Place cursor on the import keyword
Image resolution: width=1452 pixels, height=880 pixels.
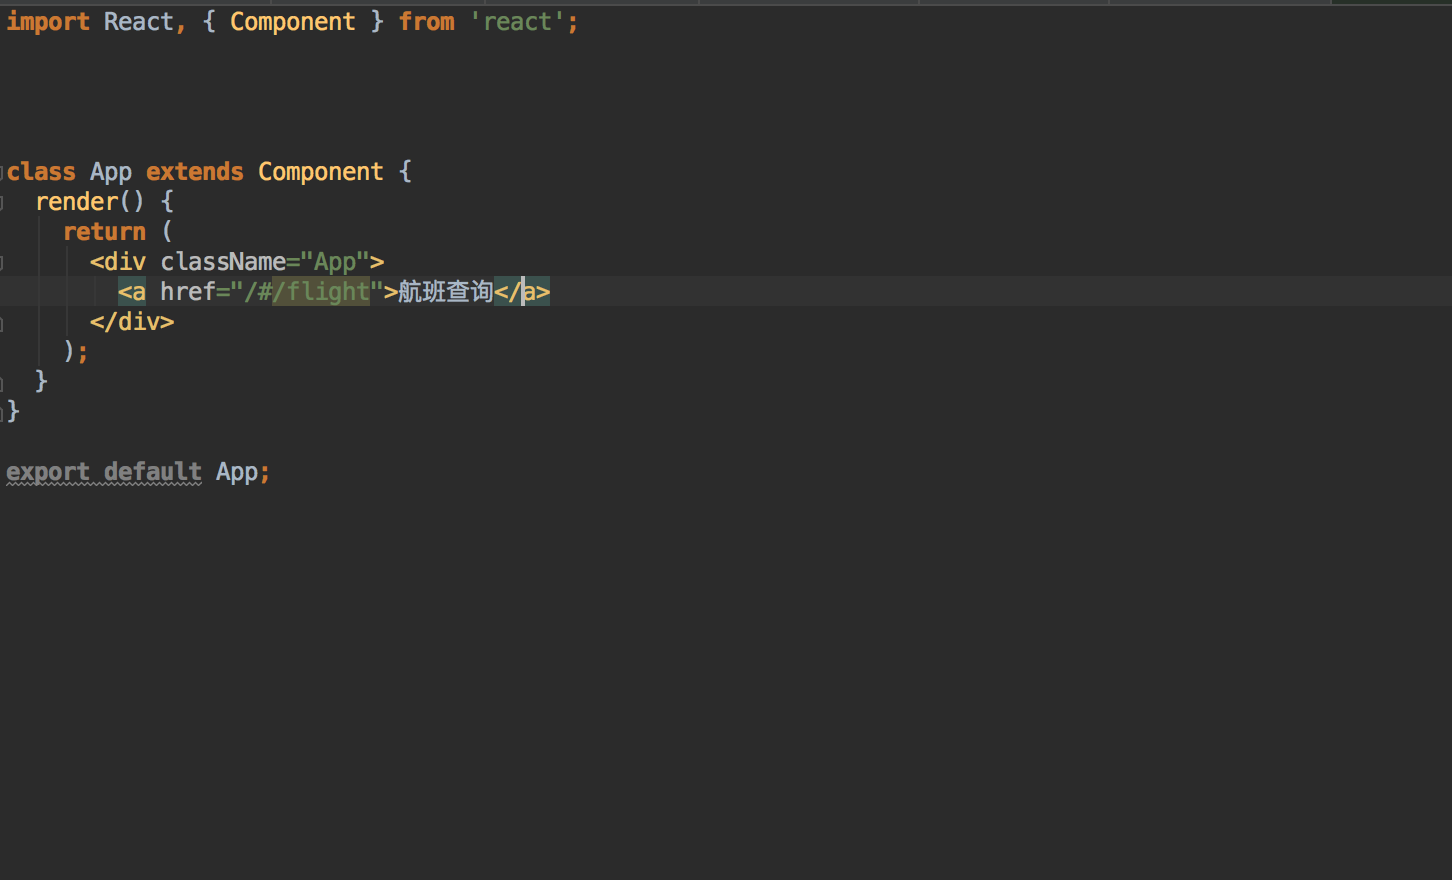click(x=47, y=21)
